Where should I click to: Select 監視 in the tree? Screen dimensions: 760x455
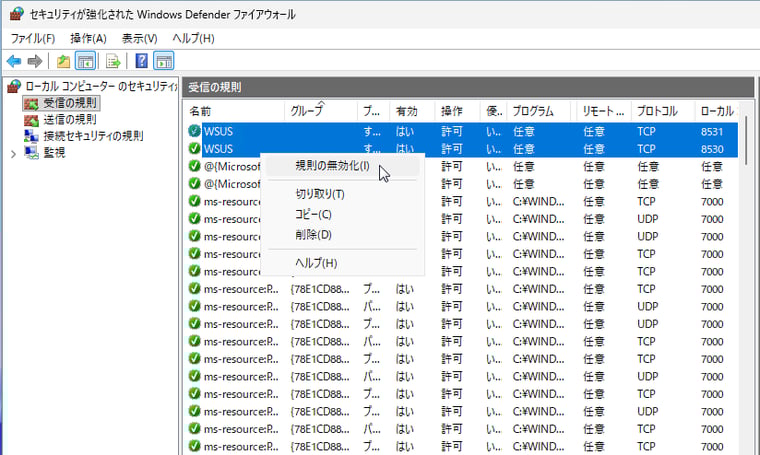coord(54,153)
